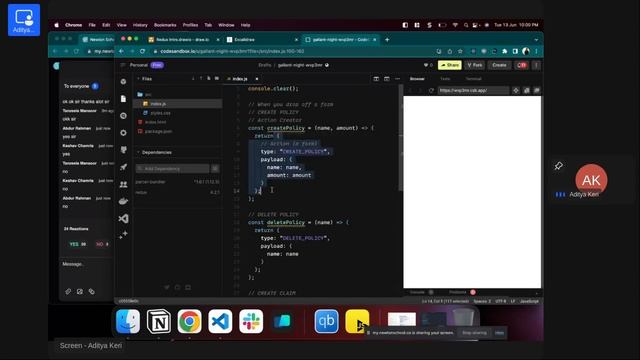Refresh the sandbox preview browser

(431, 90)
